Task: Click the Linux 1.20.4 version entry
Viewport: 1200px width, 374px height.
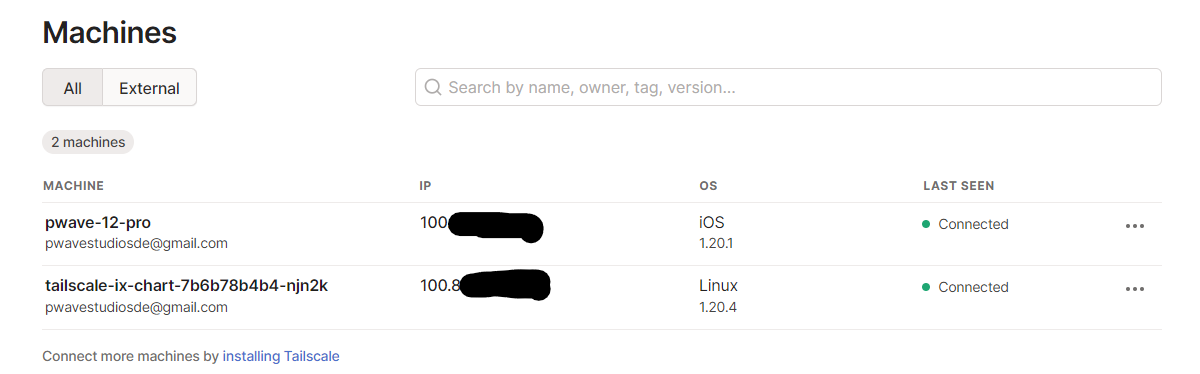Action: (718, 295)
